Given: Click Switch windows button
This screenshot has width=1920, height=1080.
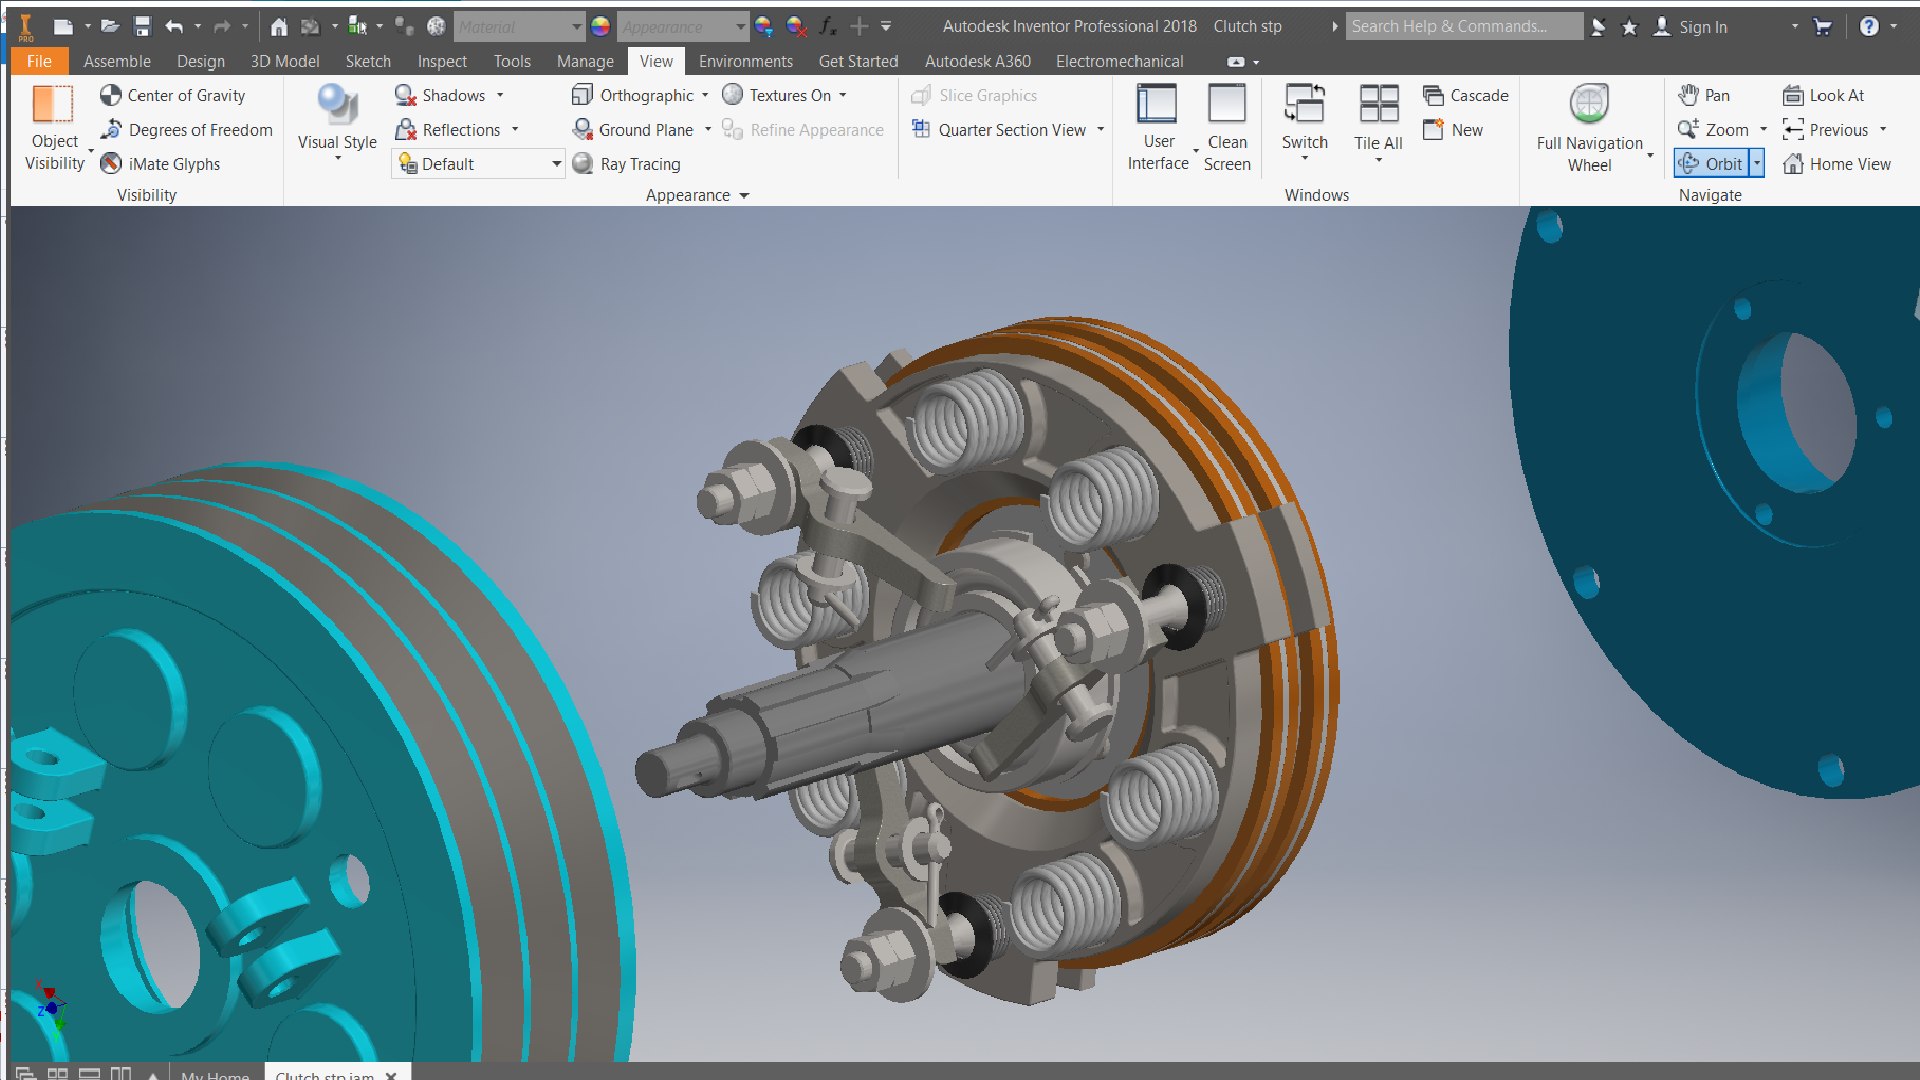Looking at the screenshot, I should [1305, 122].
